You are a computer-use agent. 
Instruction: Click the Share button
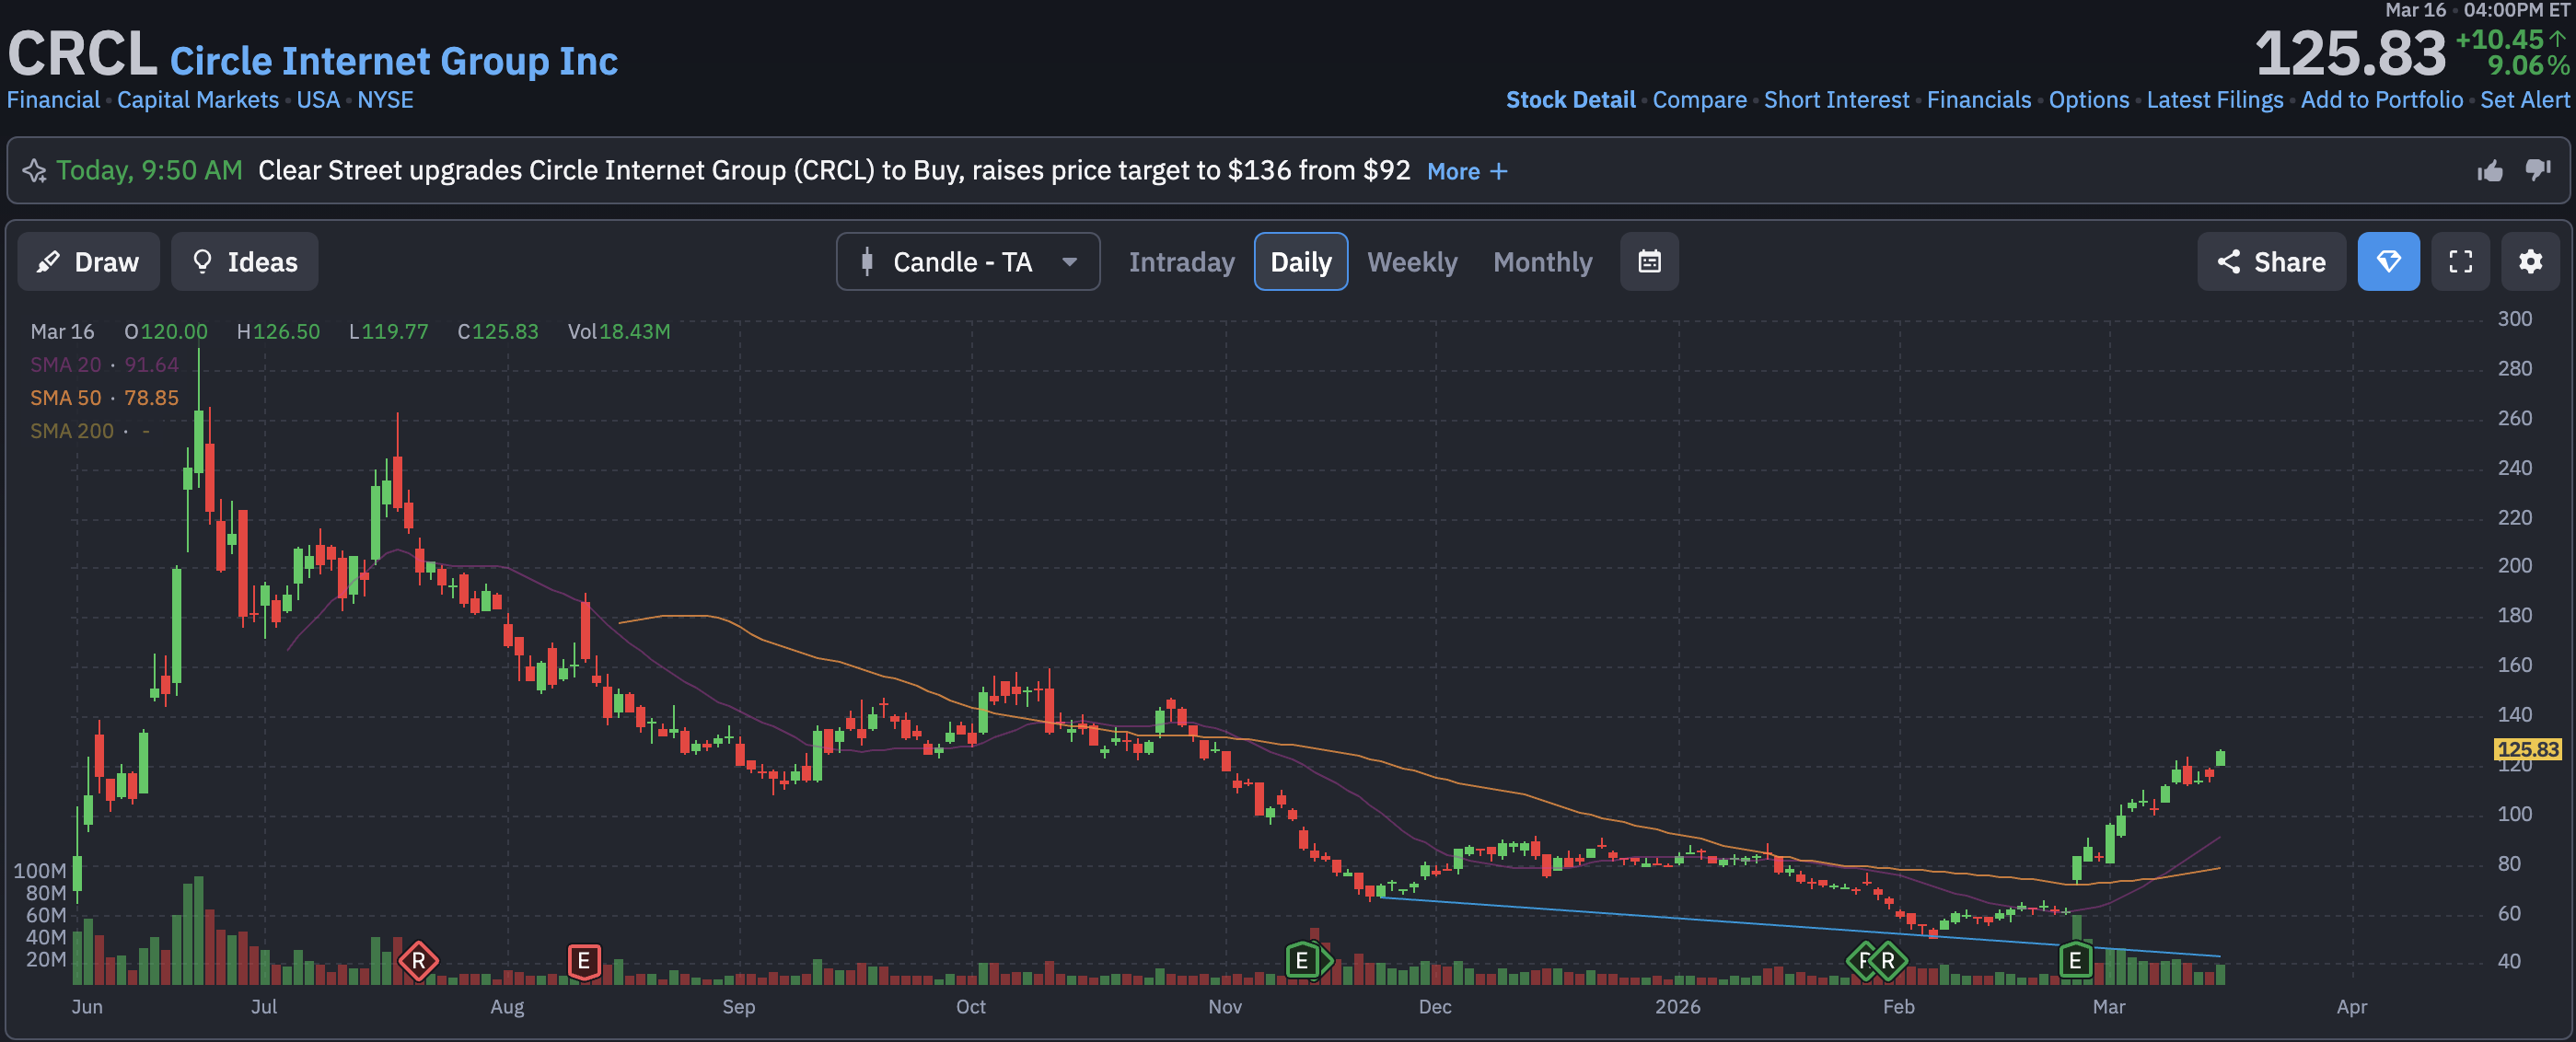tap(2270, 262)
